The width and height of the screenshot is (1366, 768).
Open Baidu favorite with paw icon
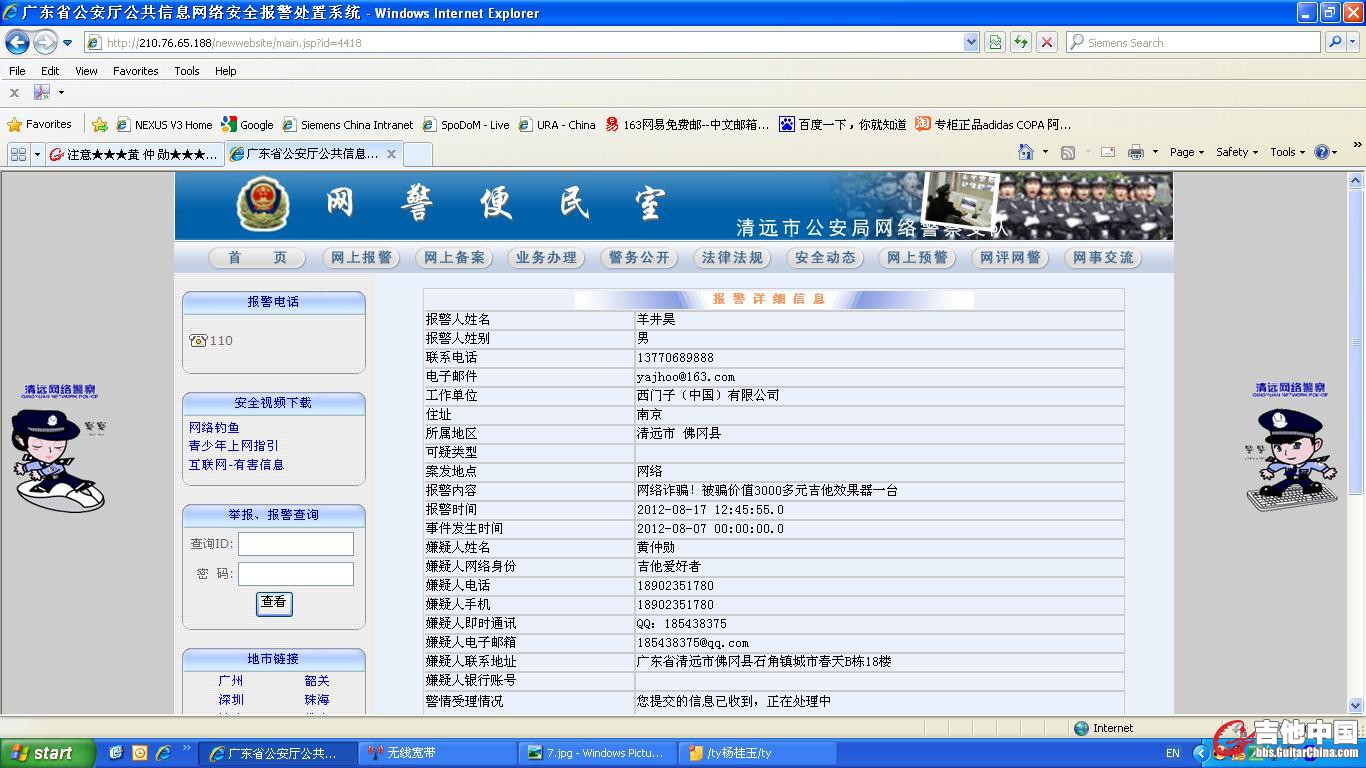[x=843, y=125]
